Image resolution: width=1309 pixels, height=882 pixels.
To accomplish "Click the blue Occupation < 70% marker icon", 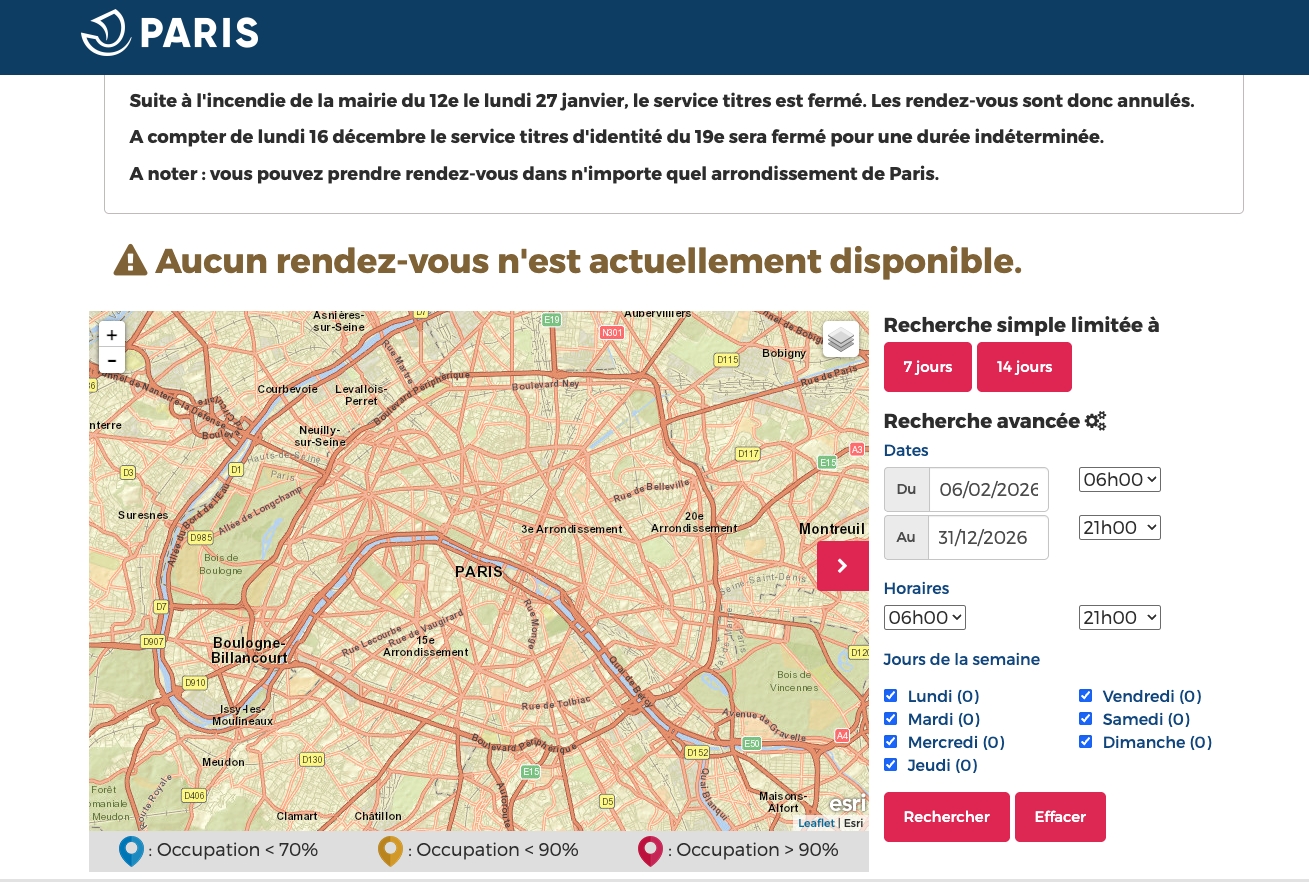I will point(131,850).
